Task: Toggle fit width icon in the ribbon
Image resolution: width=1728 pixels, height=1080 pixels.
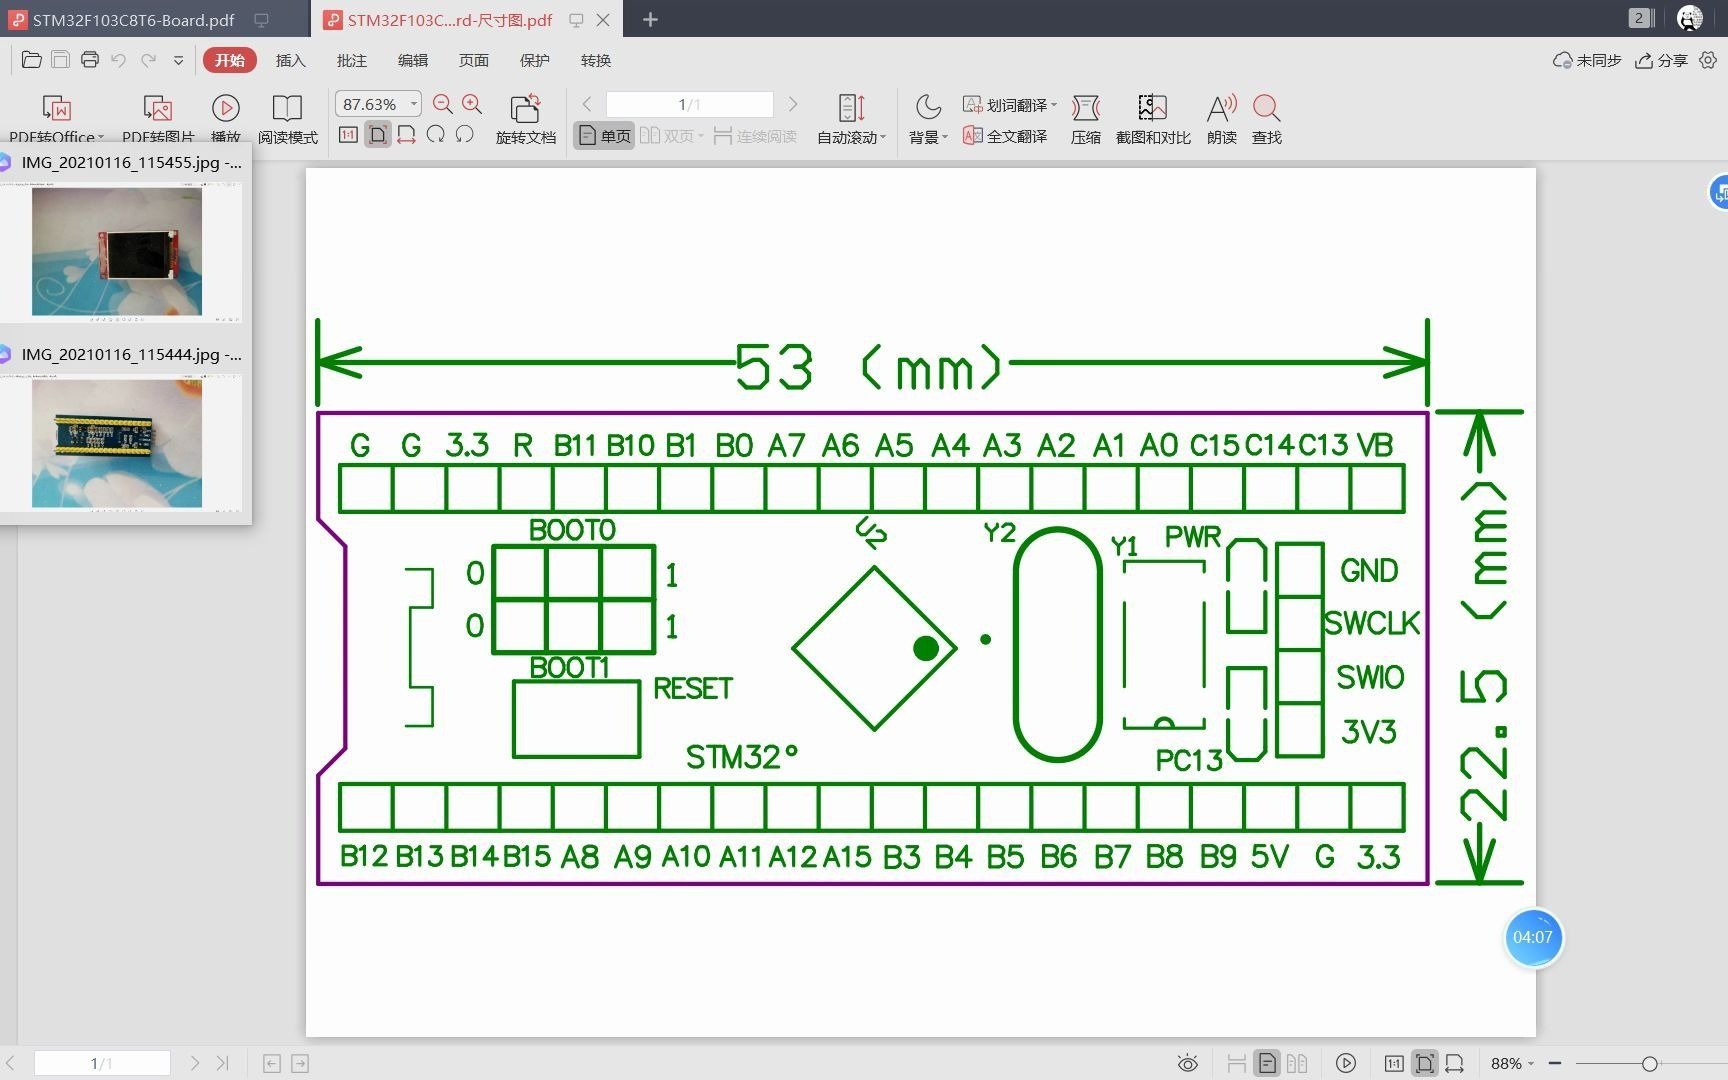Action: 406,135
